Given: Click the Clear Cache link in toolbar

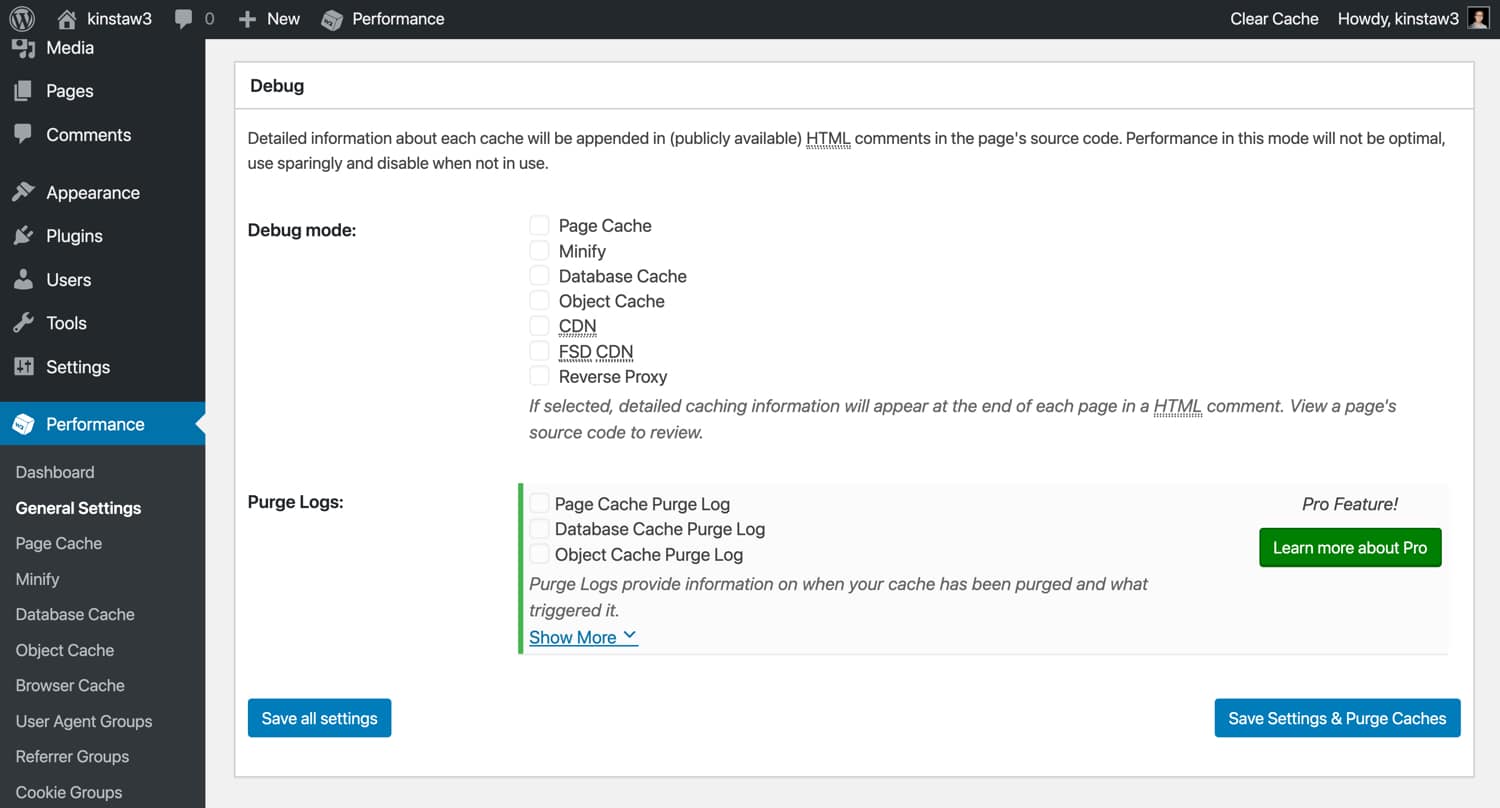Looking at the screenshot, I should point(1274,18).
